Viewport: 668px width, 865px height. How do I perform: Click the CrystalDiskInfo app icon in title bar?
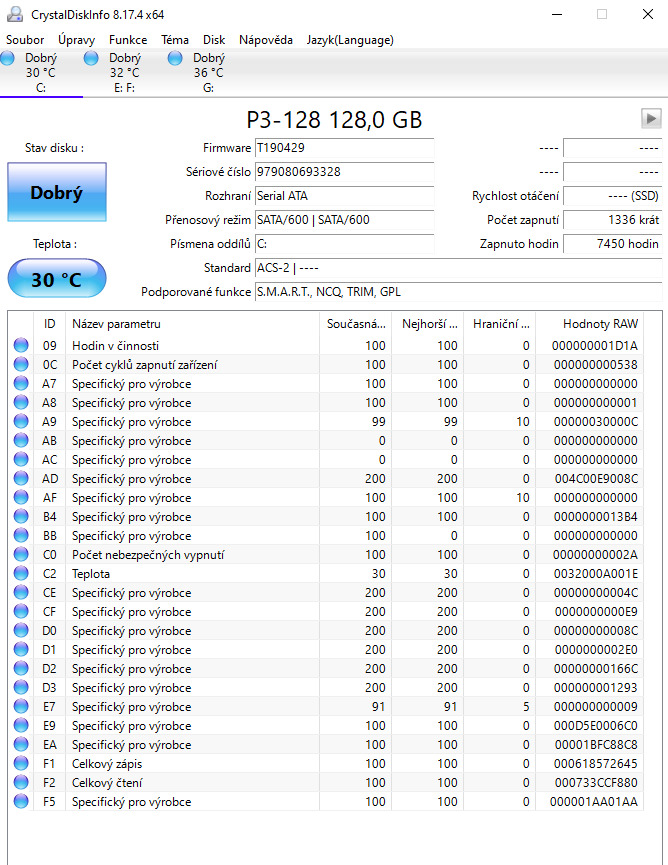pos(13,13)
